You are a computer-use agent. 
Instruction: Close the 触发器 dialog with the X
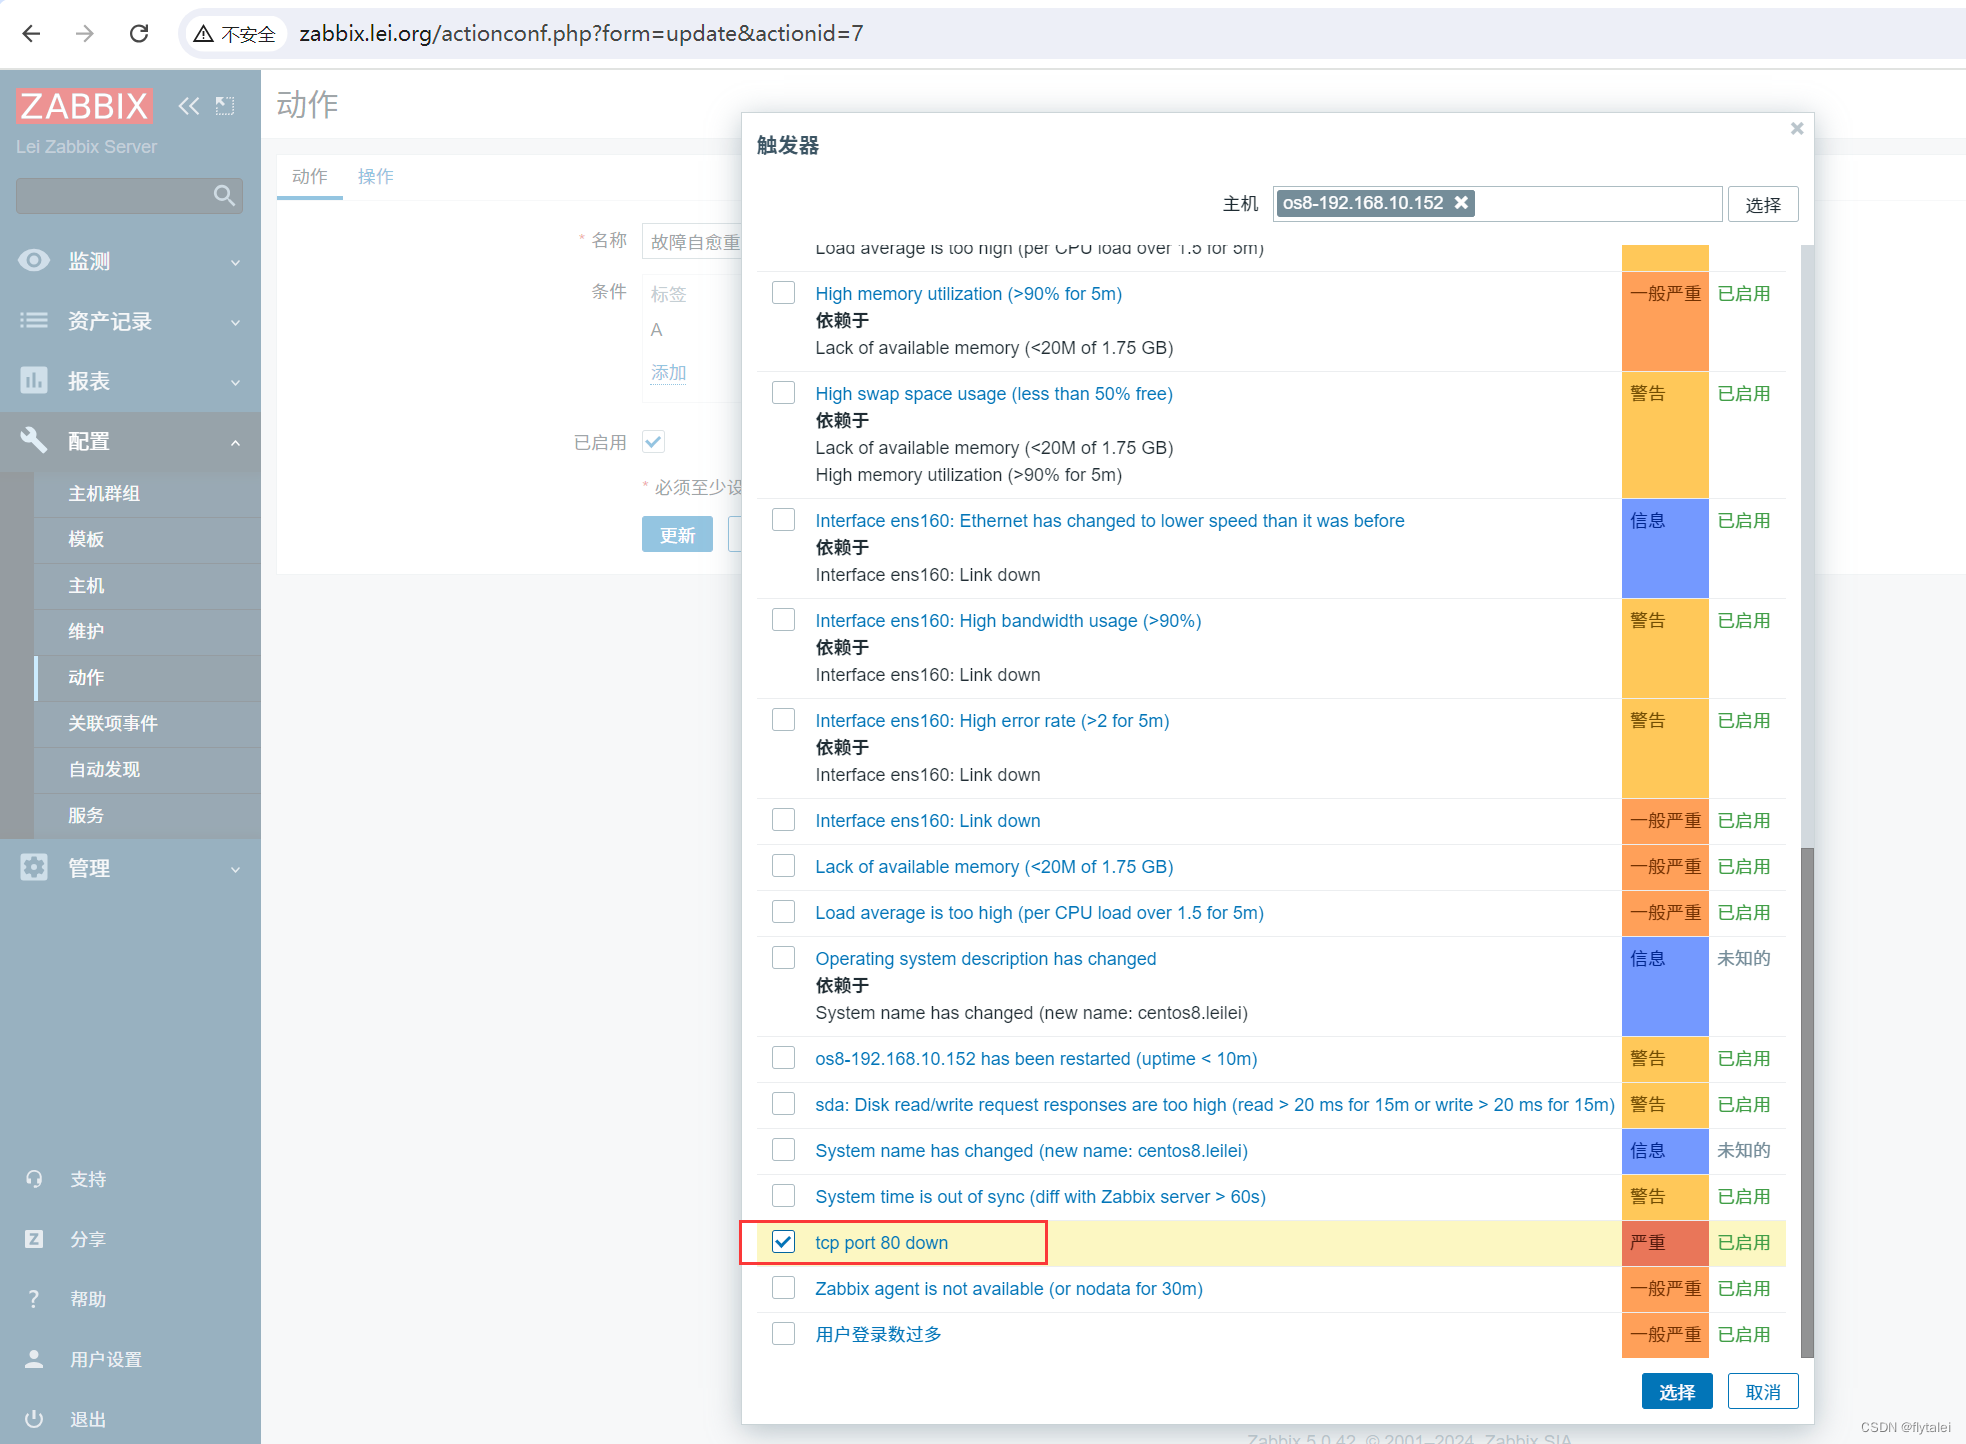point(1797,128)
